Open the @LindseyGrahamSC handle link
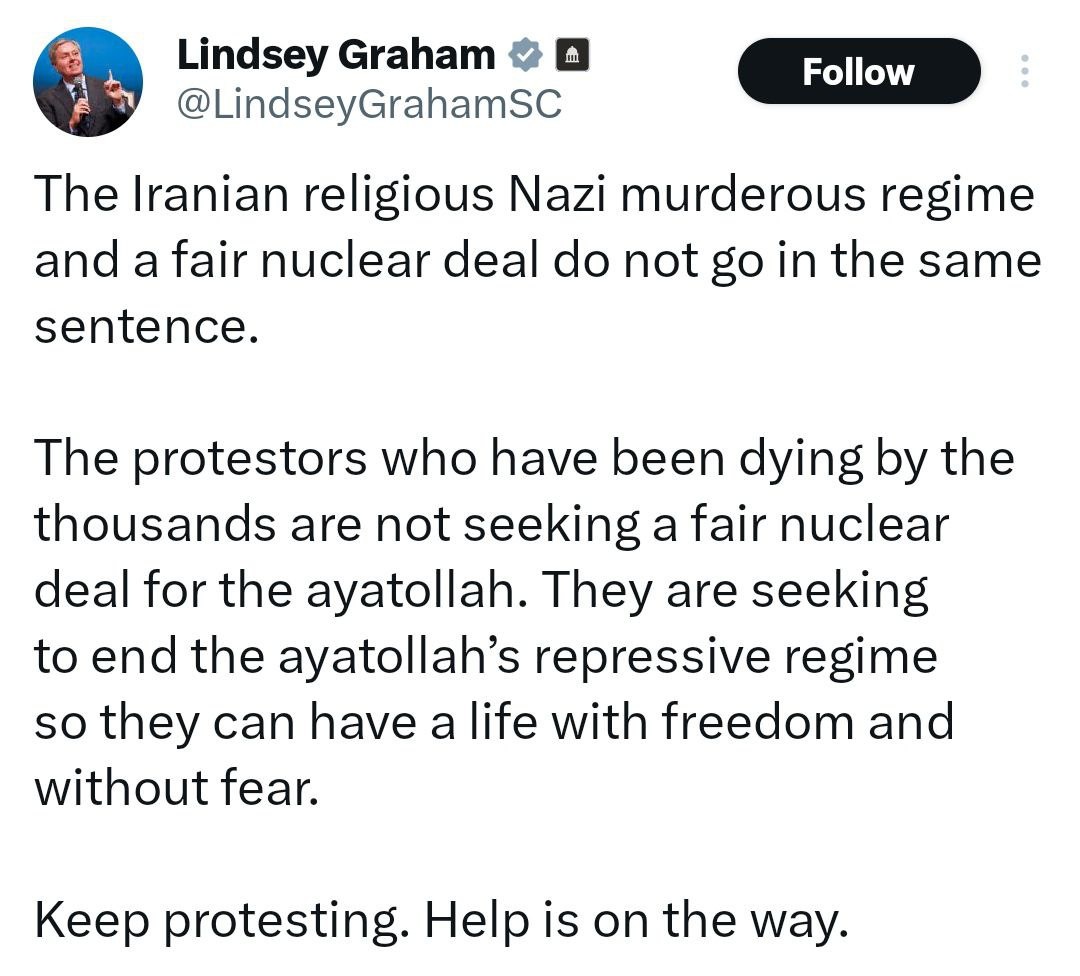 point(370,102)
